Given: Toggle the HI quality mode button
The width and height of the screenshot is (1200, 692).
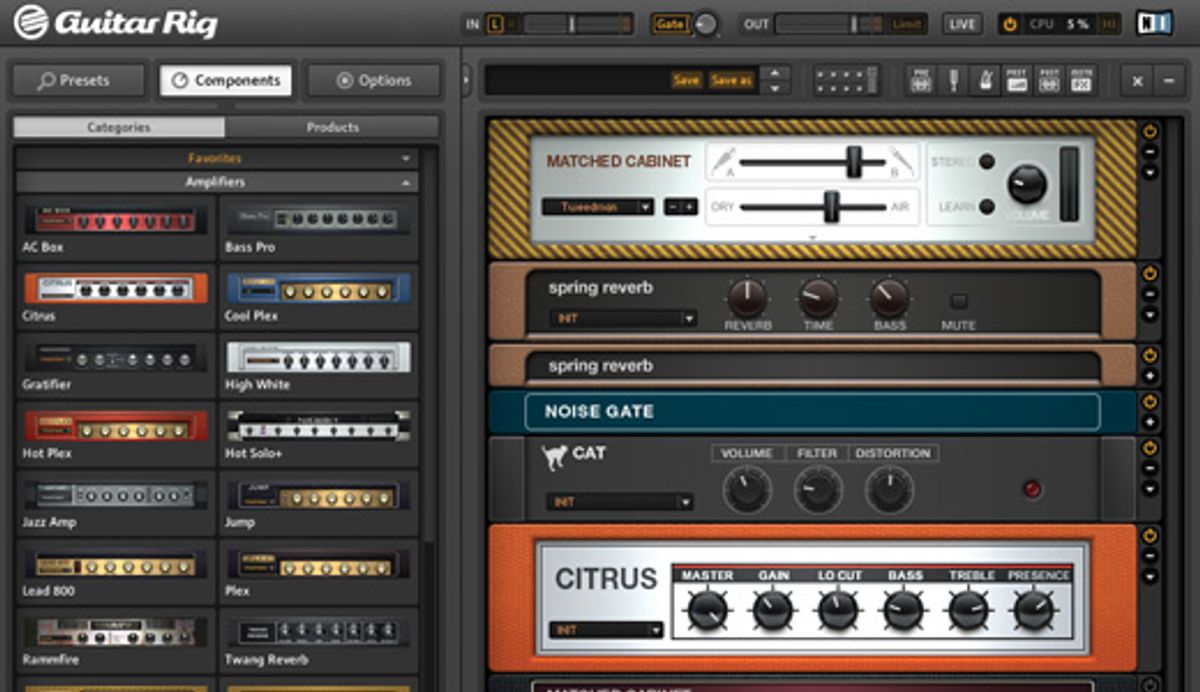Looking at the screenshot, I should point(1109,24).
